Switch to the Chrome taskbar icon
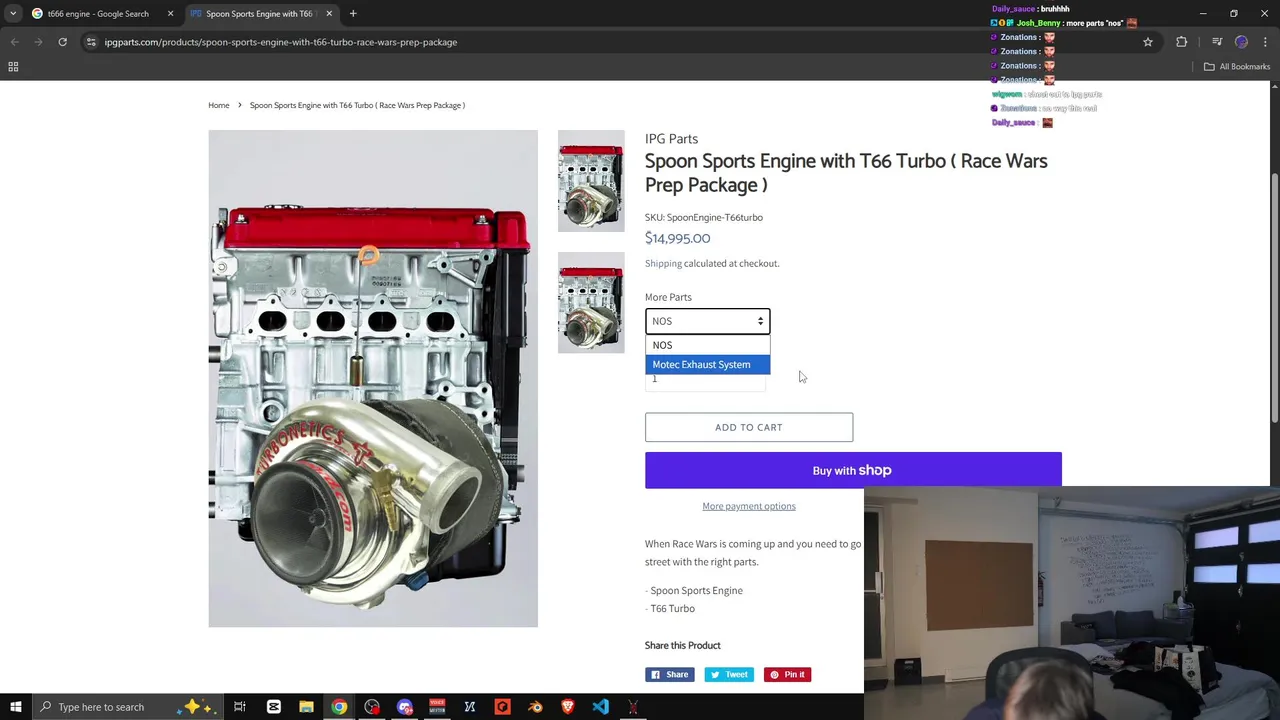The height and width of the screenshot is (720, 1280). (339, 707)
